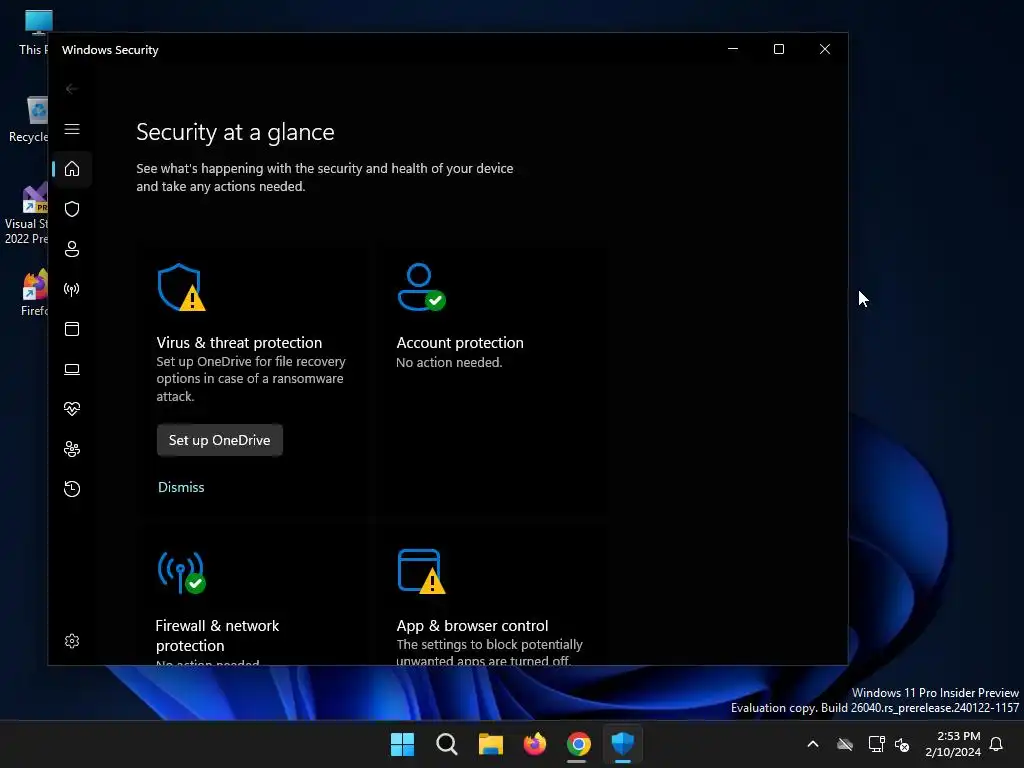
Task: Click the Virus & threat protection shield warning icon
Action: pos(181,287)
